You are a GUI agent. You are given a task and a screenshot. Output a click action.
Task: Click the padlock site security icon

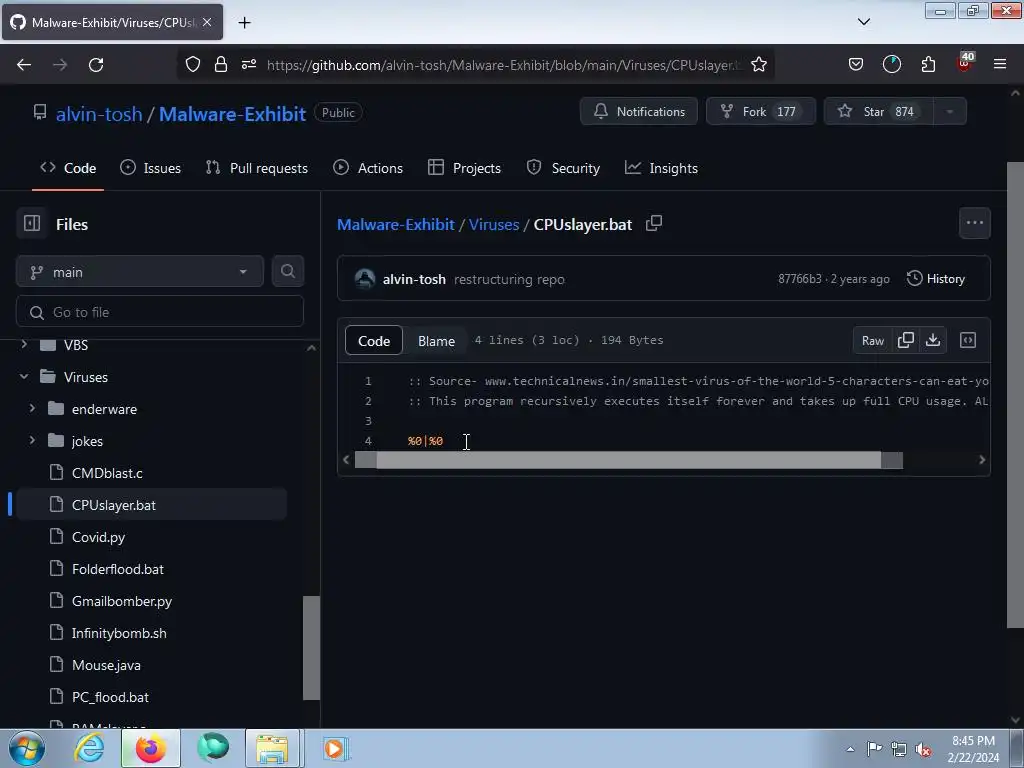coord(221,65)
